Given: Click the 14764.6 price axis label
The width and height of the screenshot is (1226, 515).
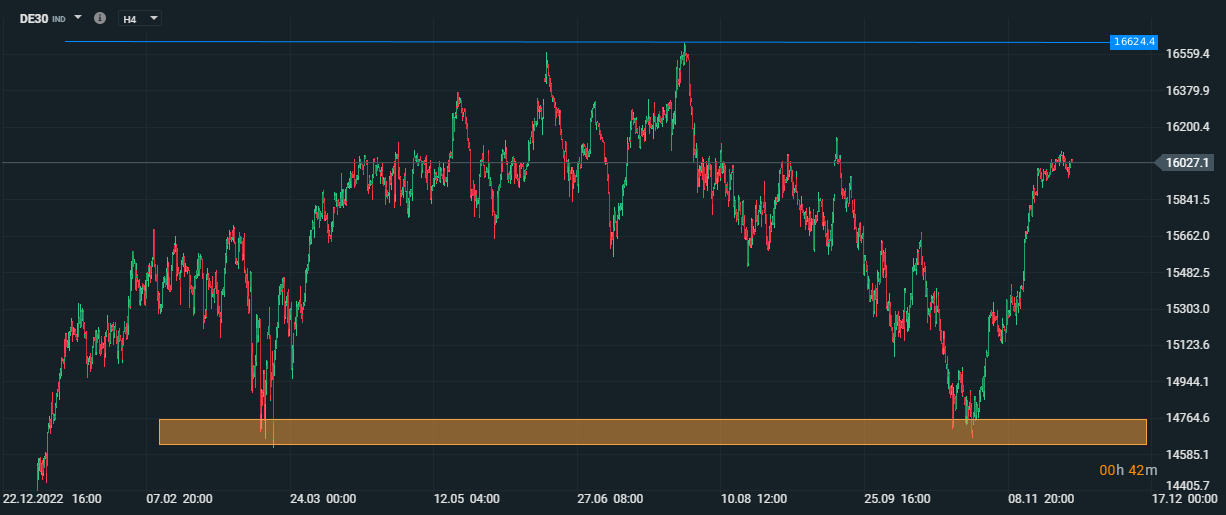Looking at the screenshot, I should pyautogui.click(x=1189, y=418).
